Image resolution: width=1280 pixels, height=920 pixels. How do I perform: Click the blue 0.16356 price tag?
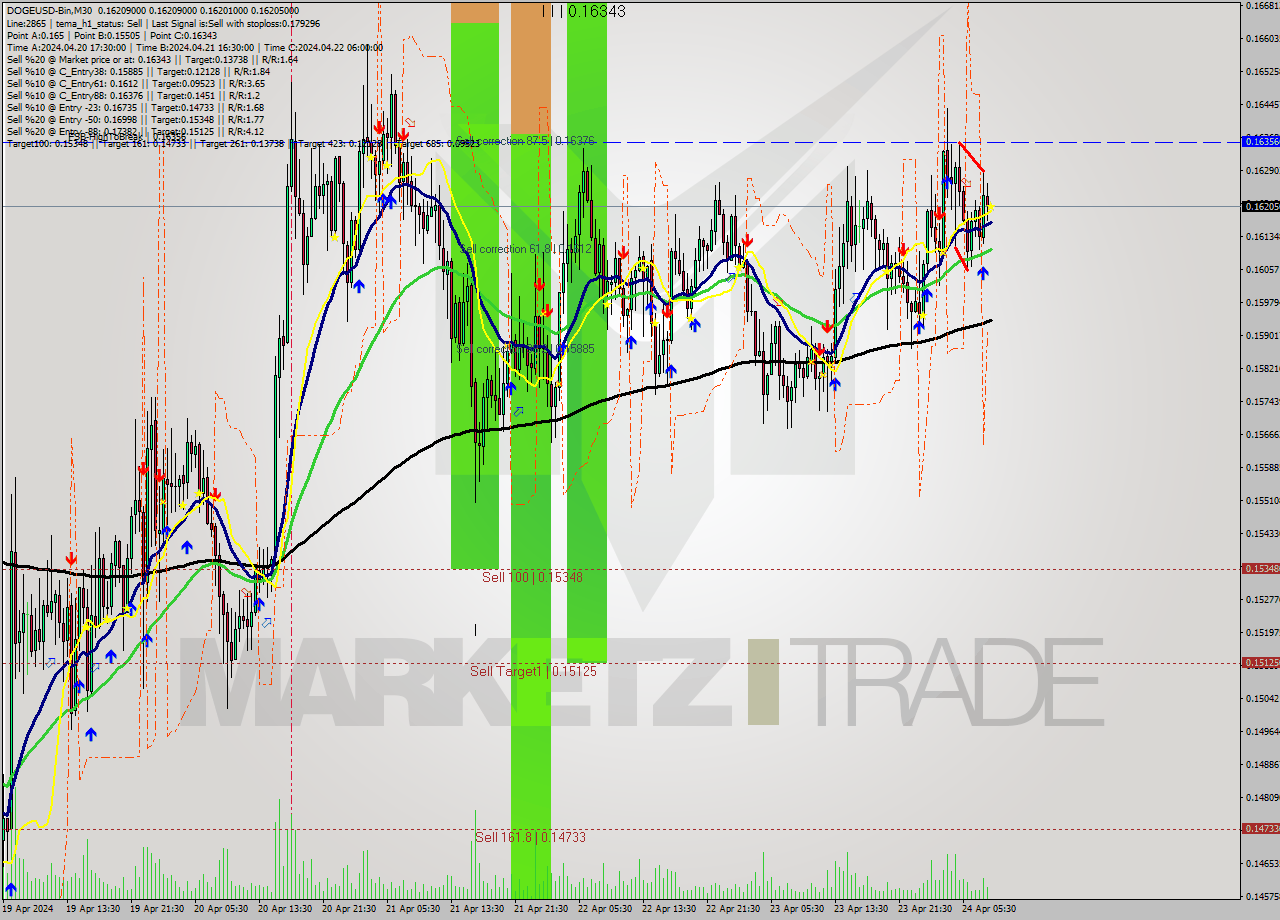1260,141
